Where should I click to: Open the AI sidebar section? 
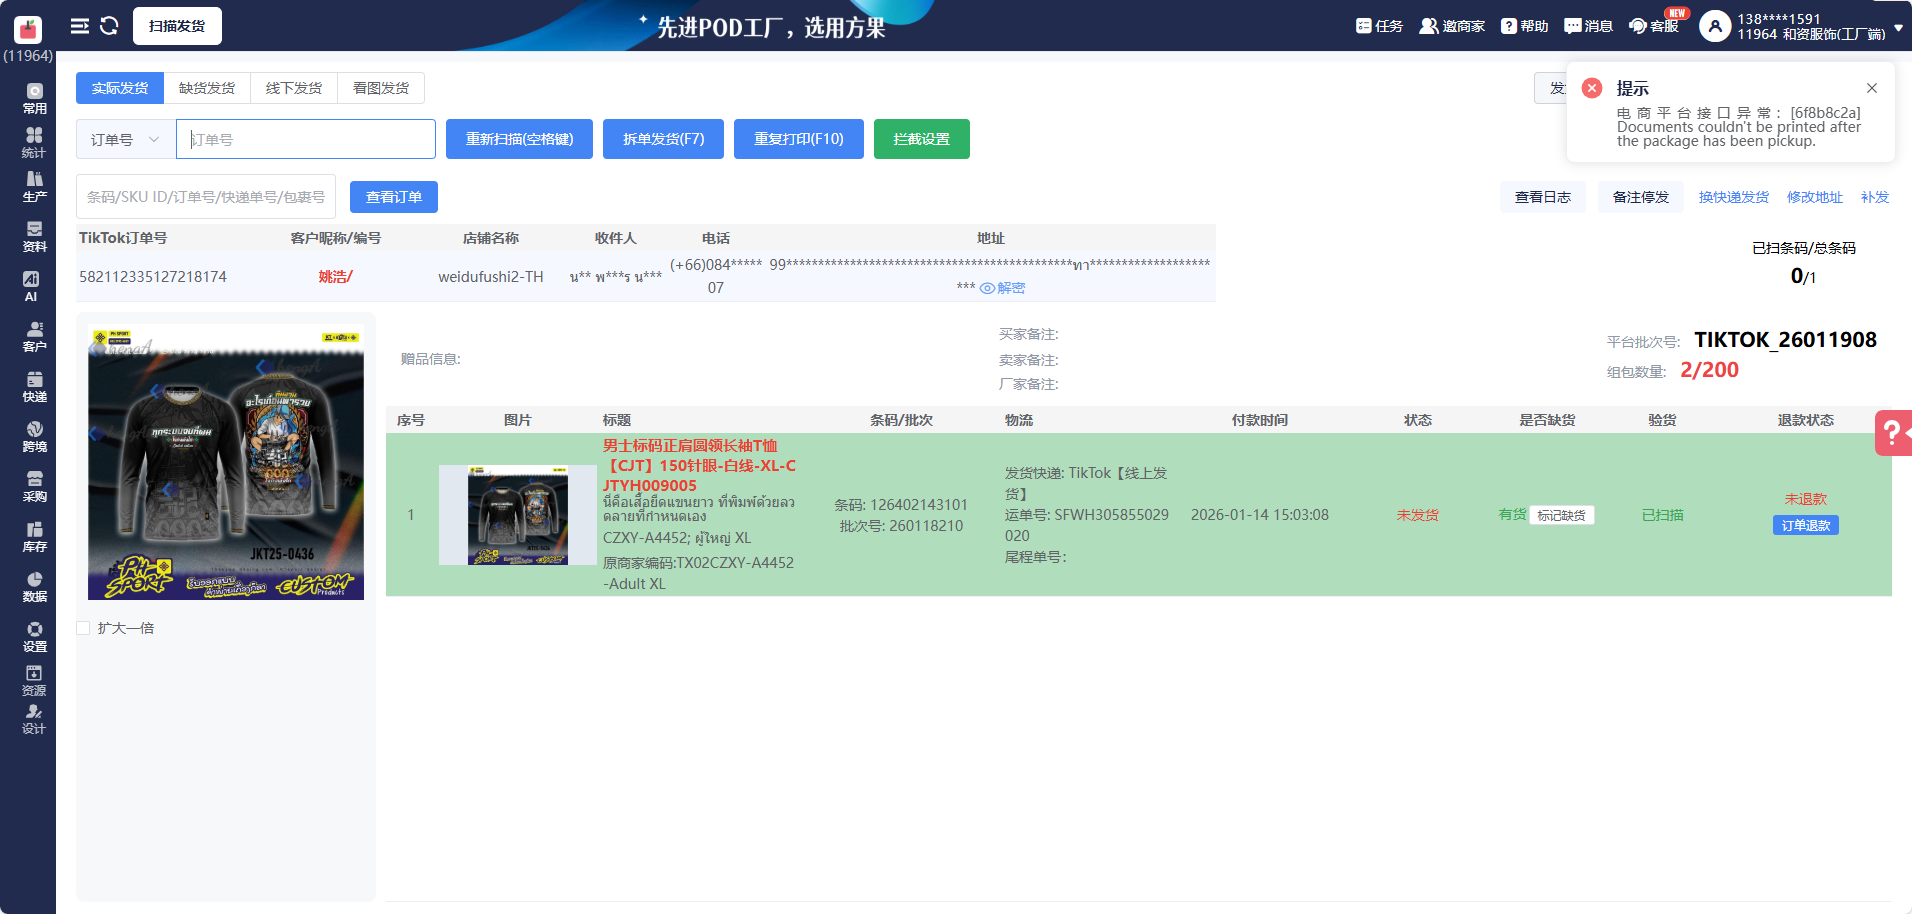pyautogui.click(x=31, y=286)
